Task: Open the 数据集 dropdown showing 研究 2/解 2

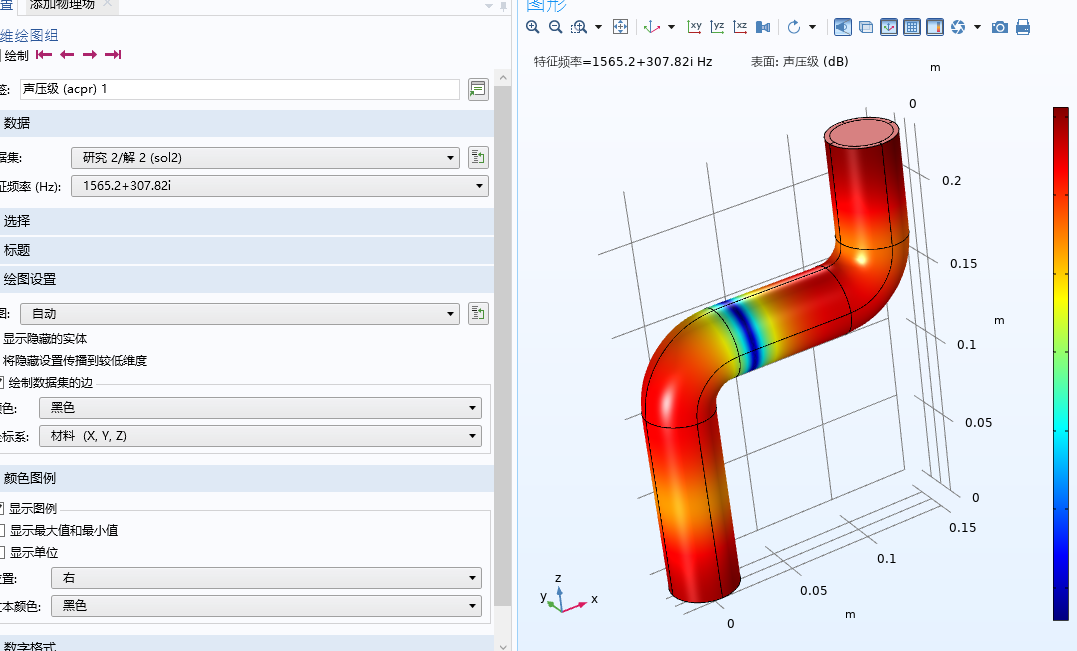Action: click(x=448, y=157)
